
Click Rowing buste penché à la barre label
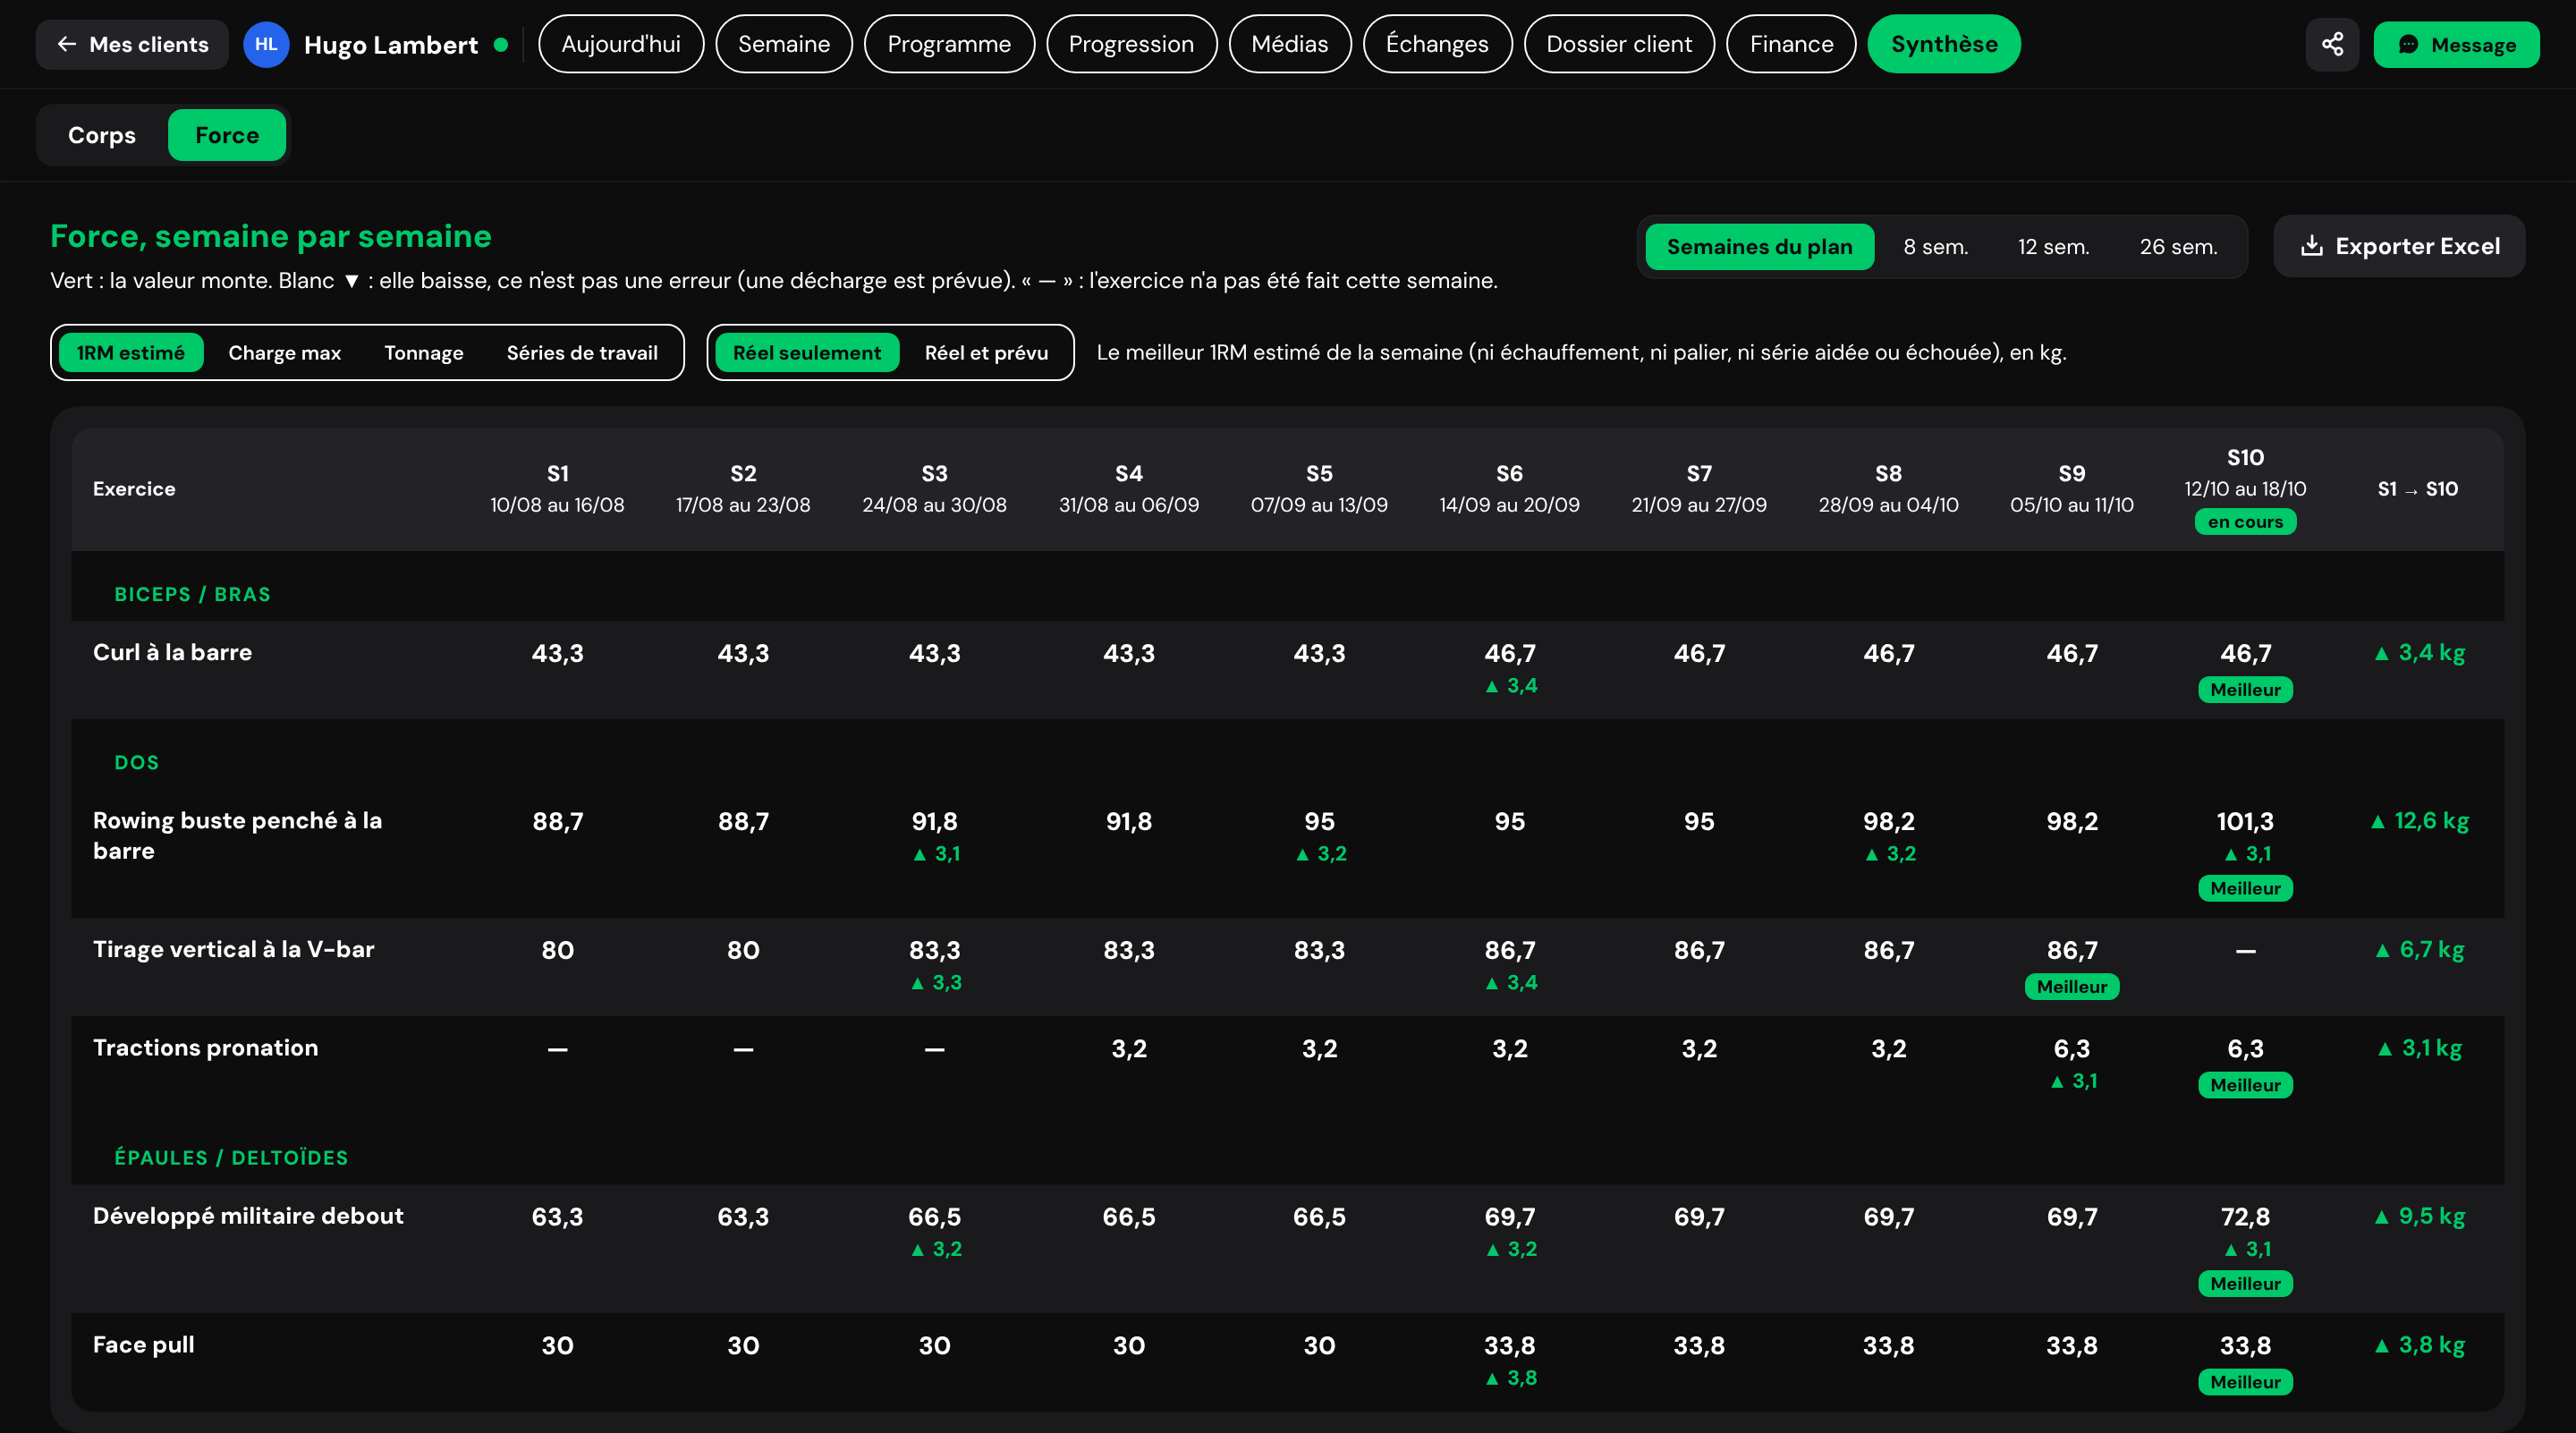(237, 836)
